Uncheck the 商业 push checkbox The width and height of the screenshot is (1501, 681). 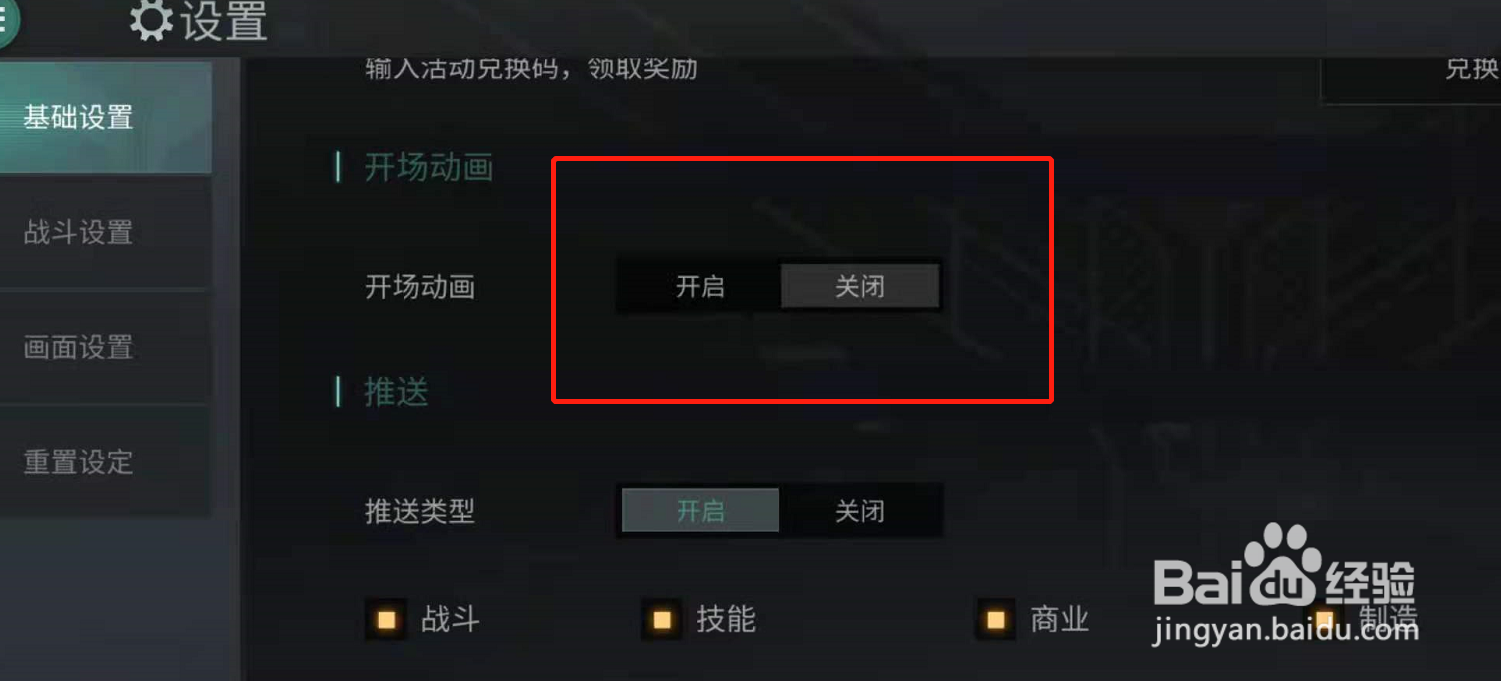995,620
